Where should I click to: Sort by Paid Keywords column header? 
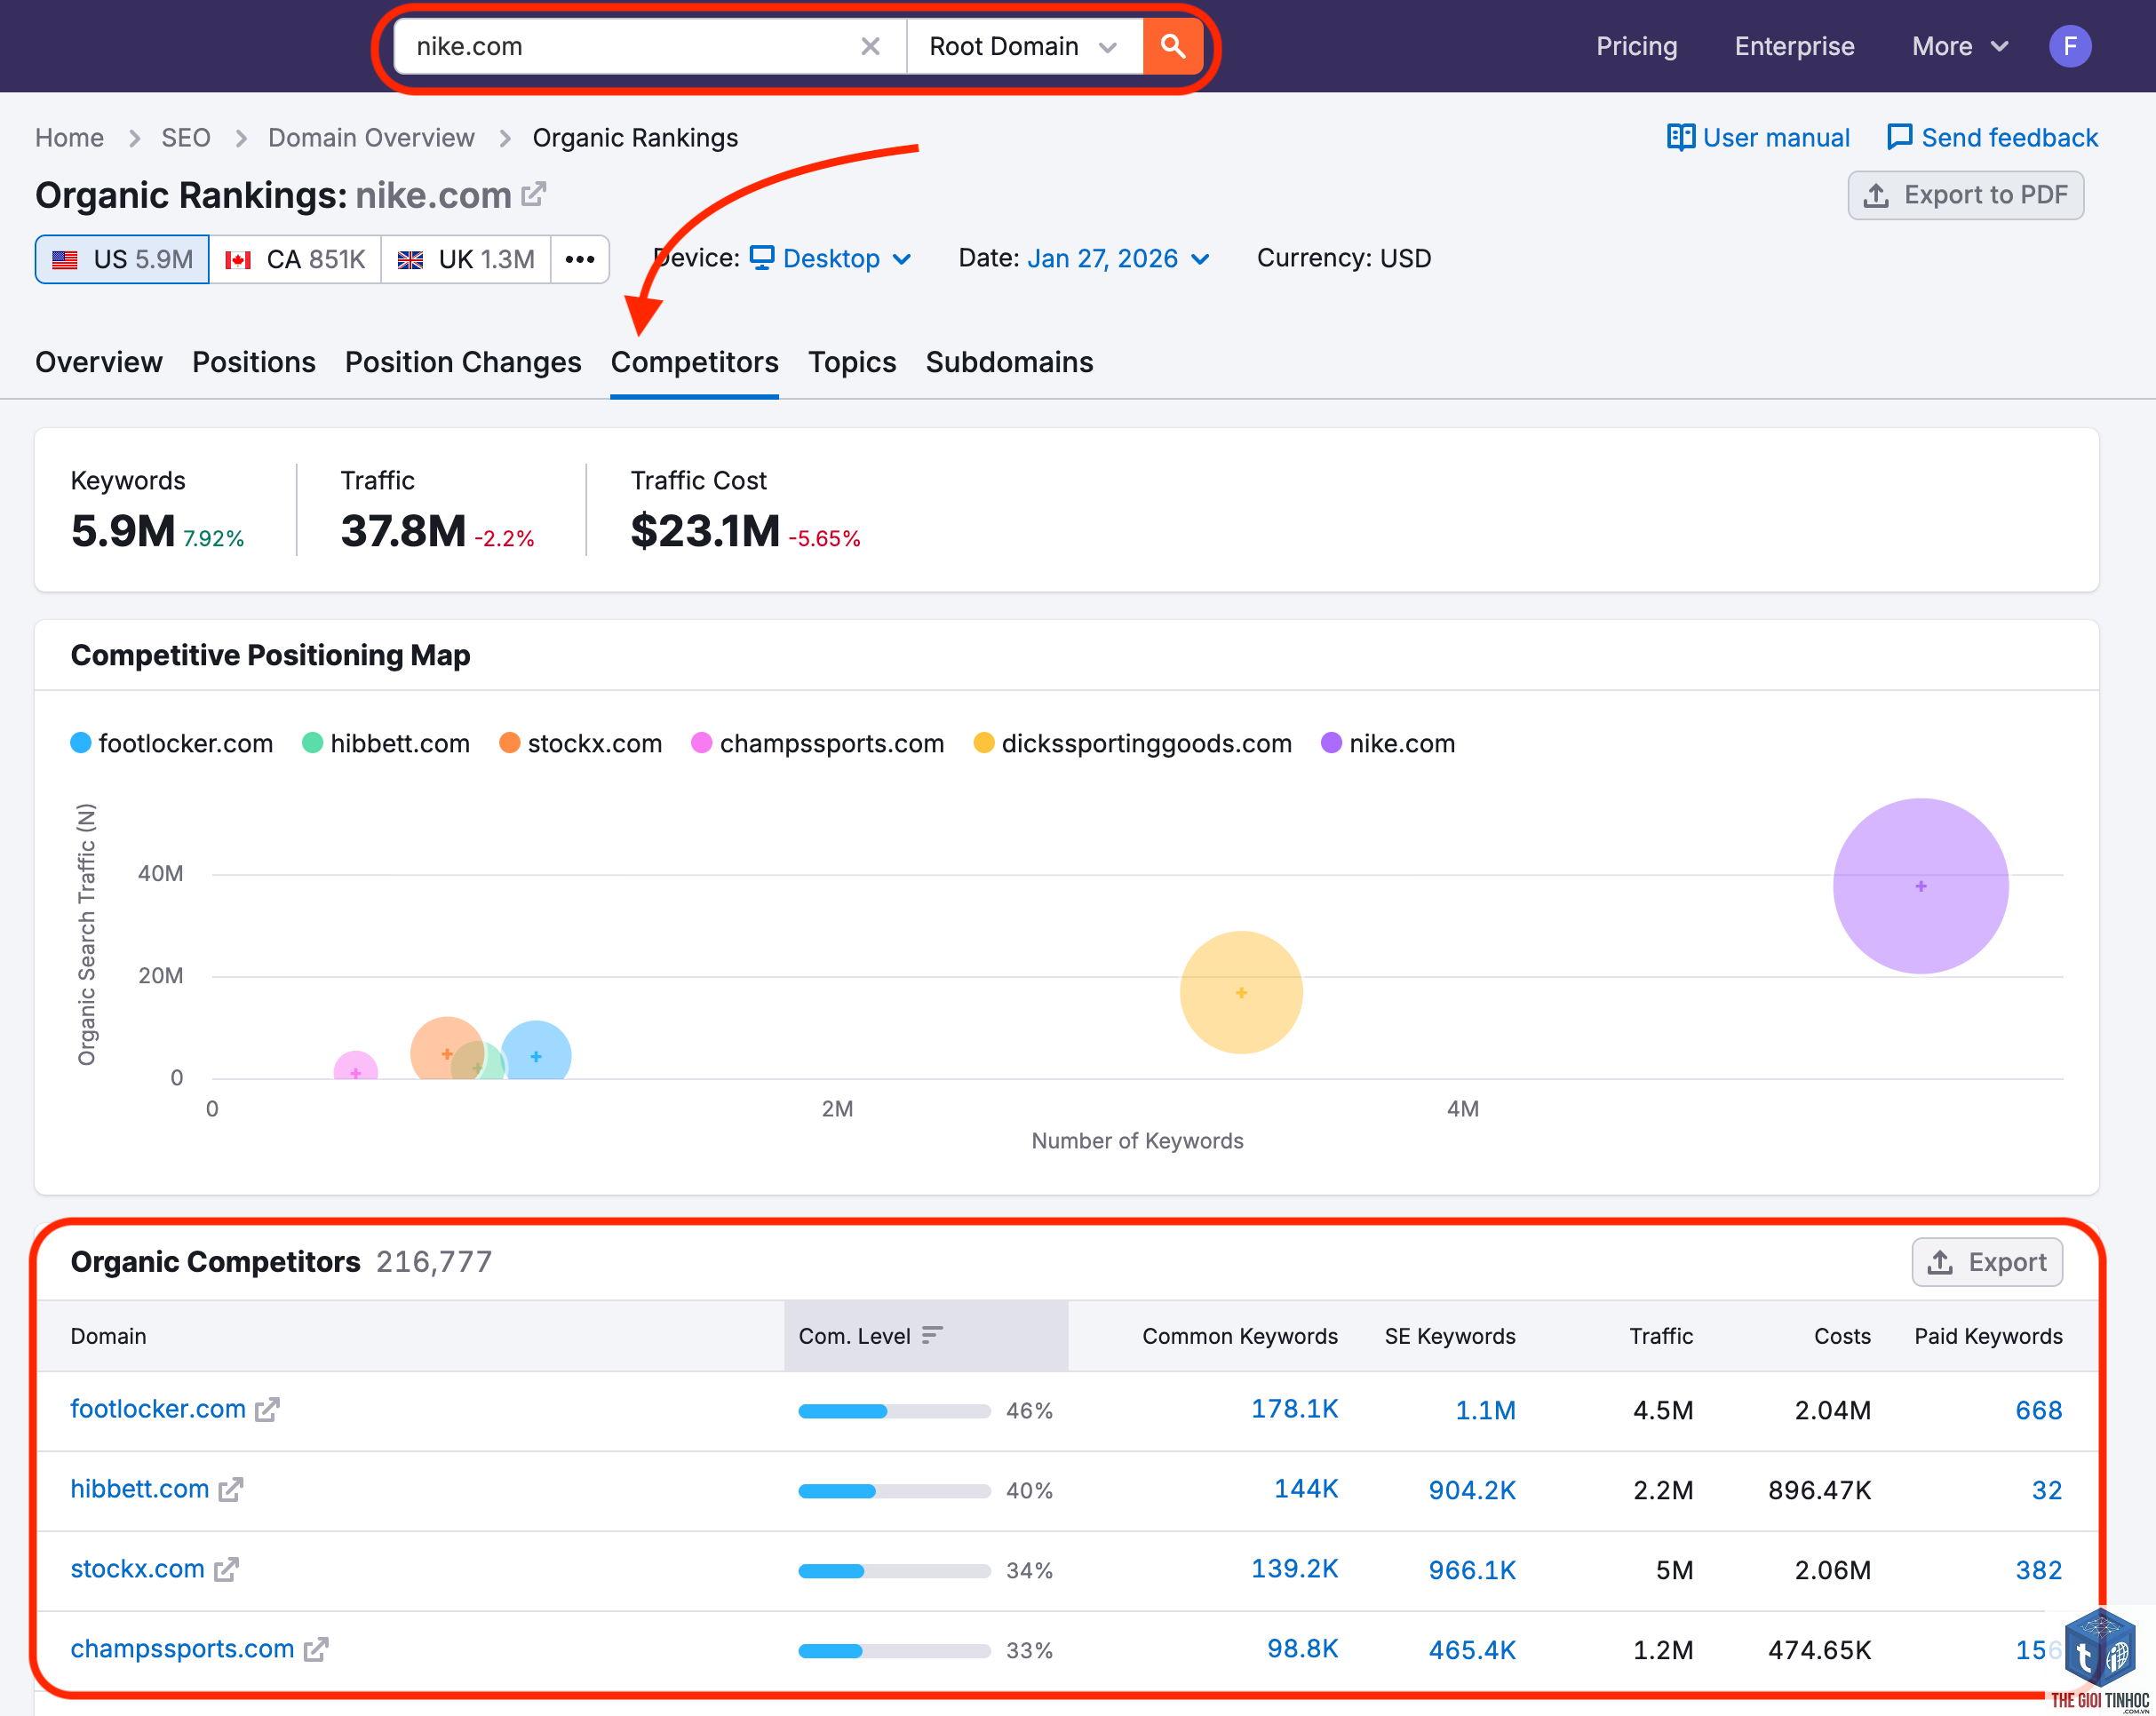[1988, 1336]
